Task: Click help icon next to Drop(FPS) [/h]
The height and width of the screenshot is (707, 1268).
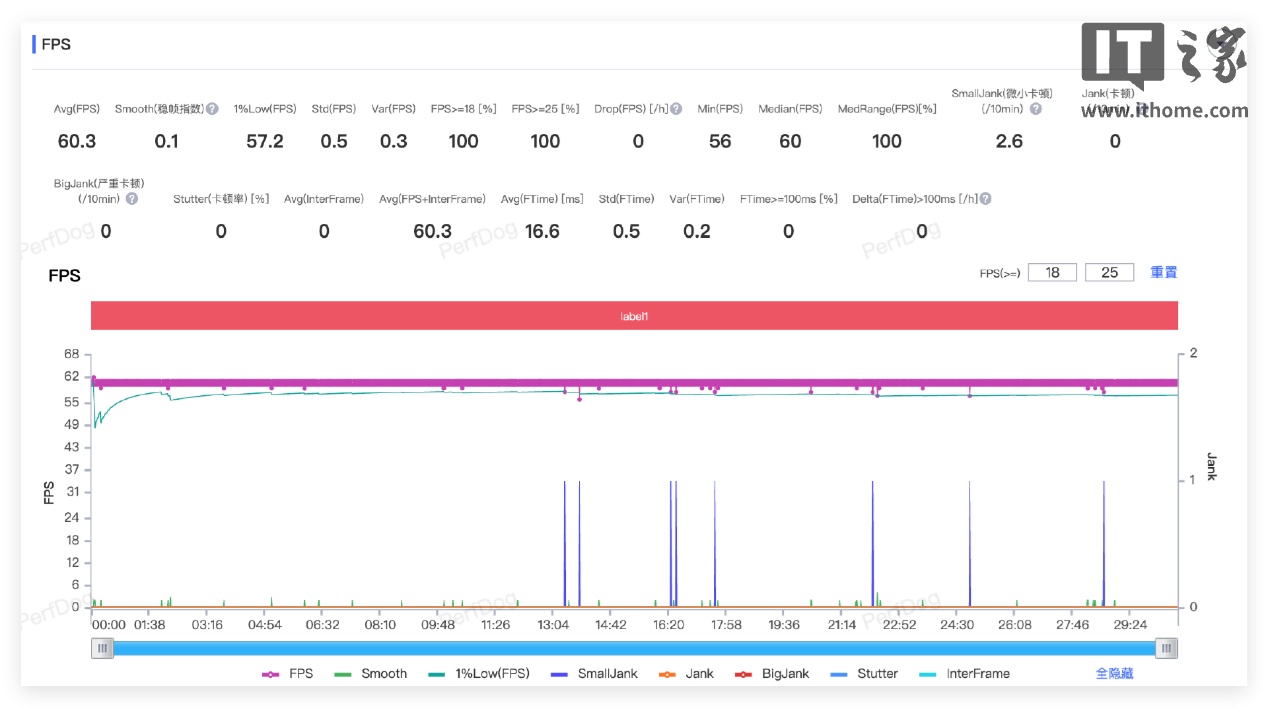Action: click(x=677, y=109)
